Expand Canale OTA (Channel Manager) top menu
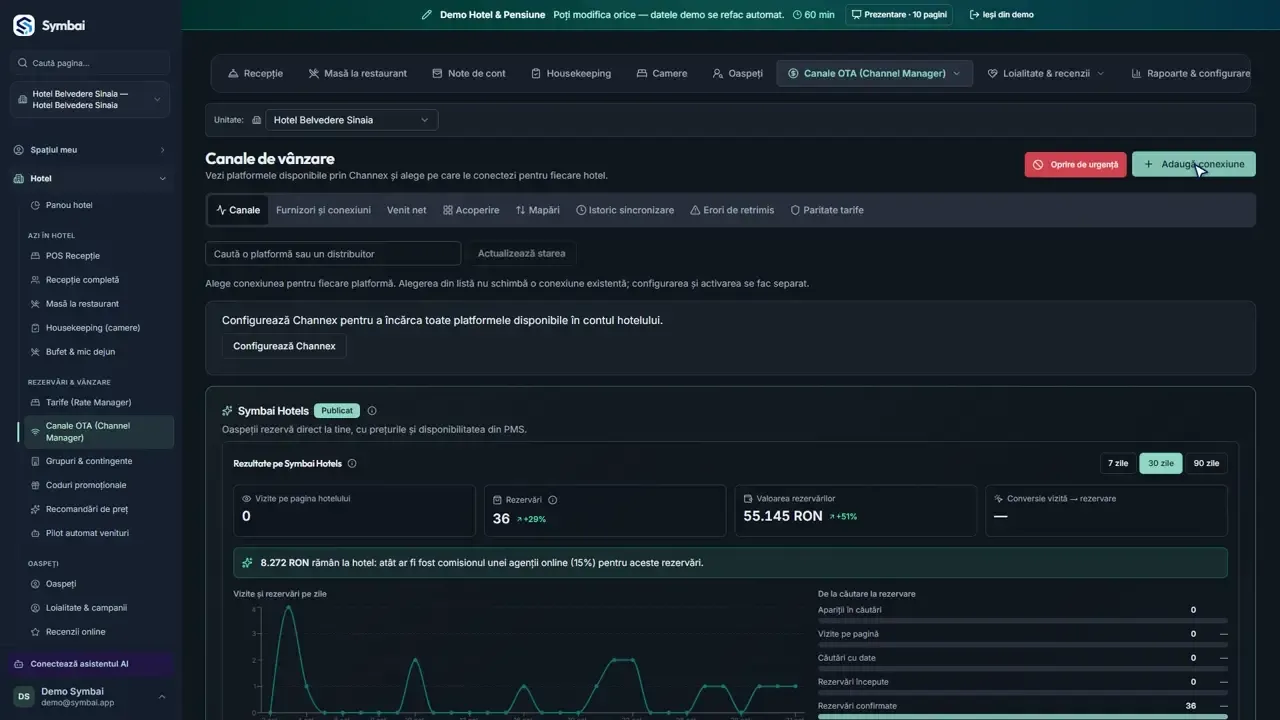The image size is (1280, 720). click(875, 73)
